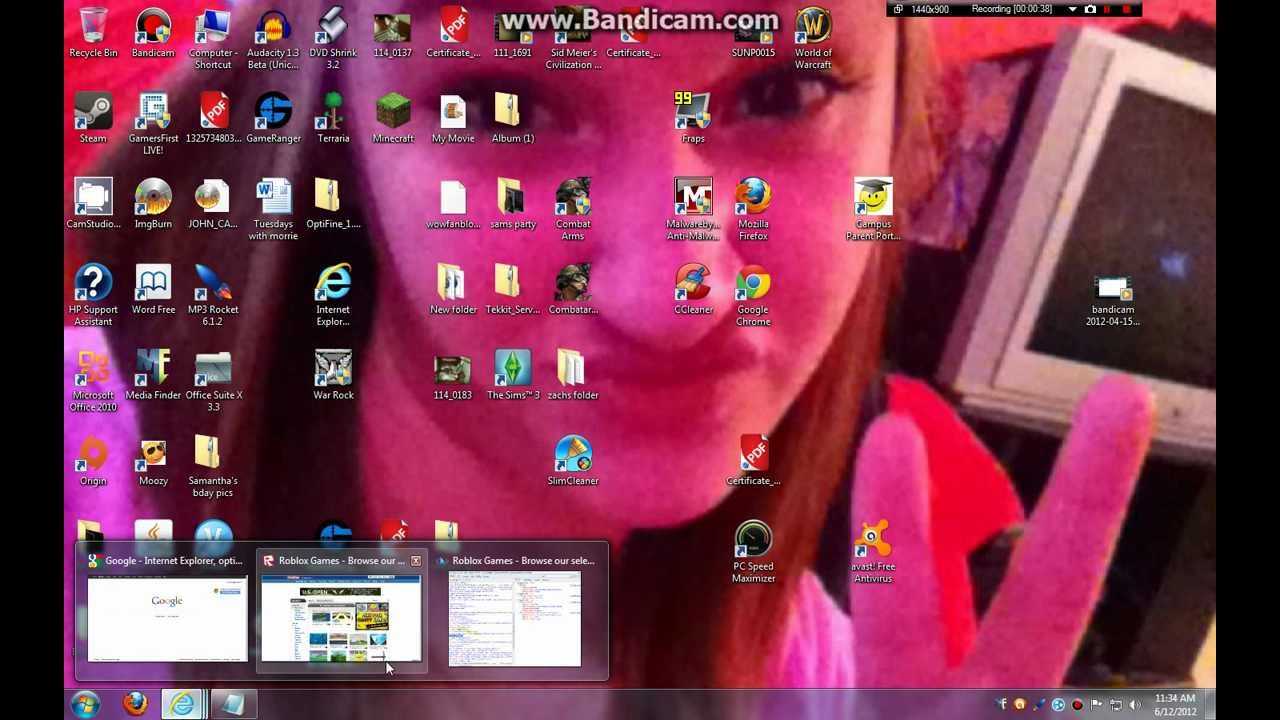This screenshot has width=1280, height=720.
Task: Open GameRanger from the desktop
Action: 273,118
